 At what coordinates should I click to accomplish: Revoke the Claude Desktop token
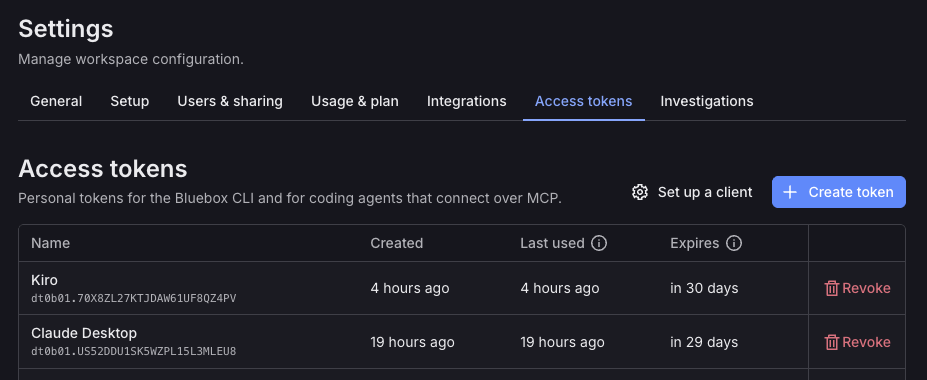point(857,342)
